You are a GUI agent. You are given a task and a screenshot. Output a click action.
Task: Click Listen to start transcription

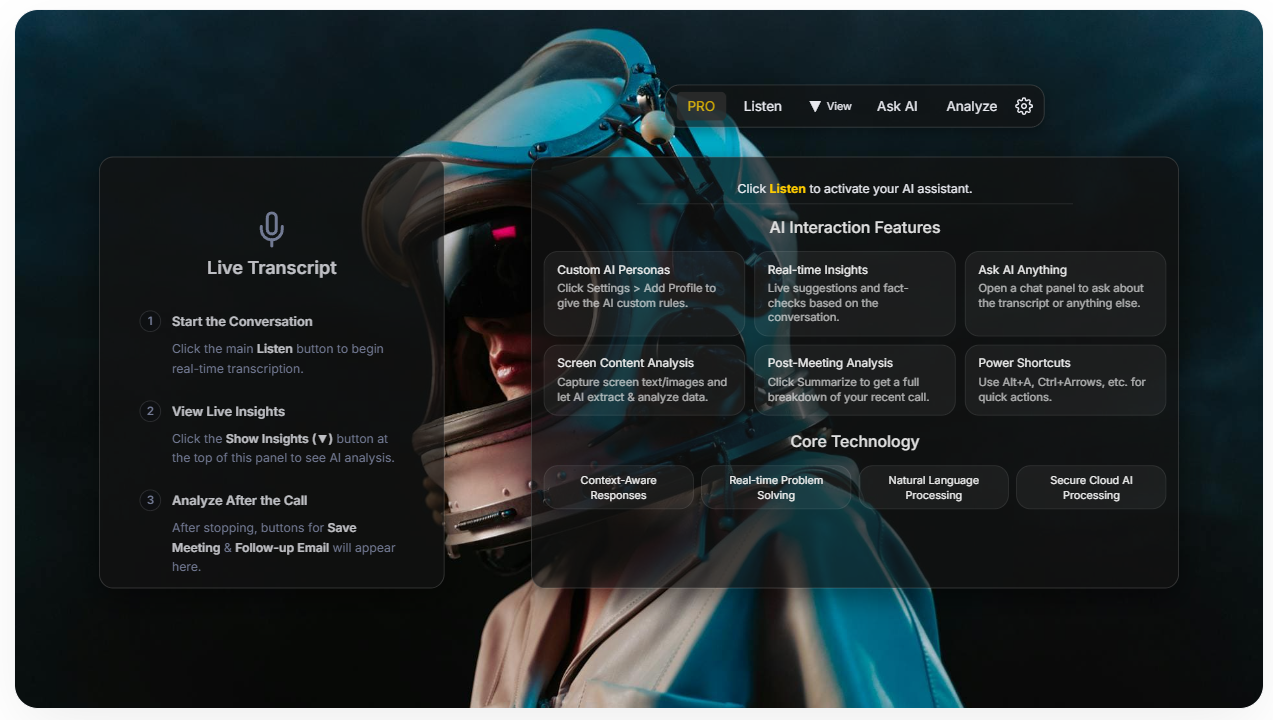click(x=762, y=105)
